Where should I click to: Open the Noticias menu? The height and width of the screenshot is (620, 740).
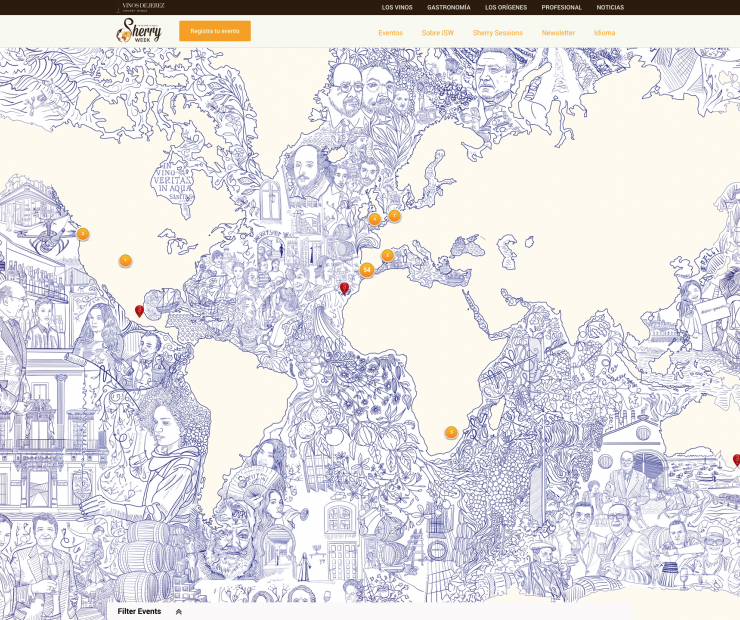coord(610,8)
